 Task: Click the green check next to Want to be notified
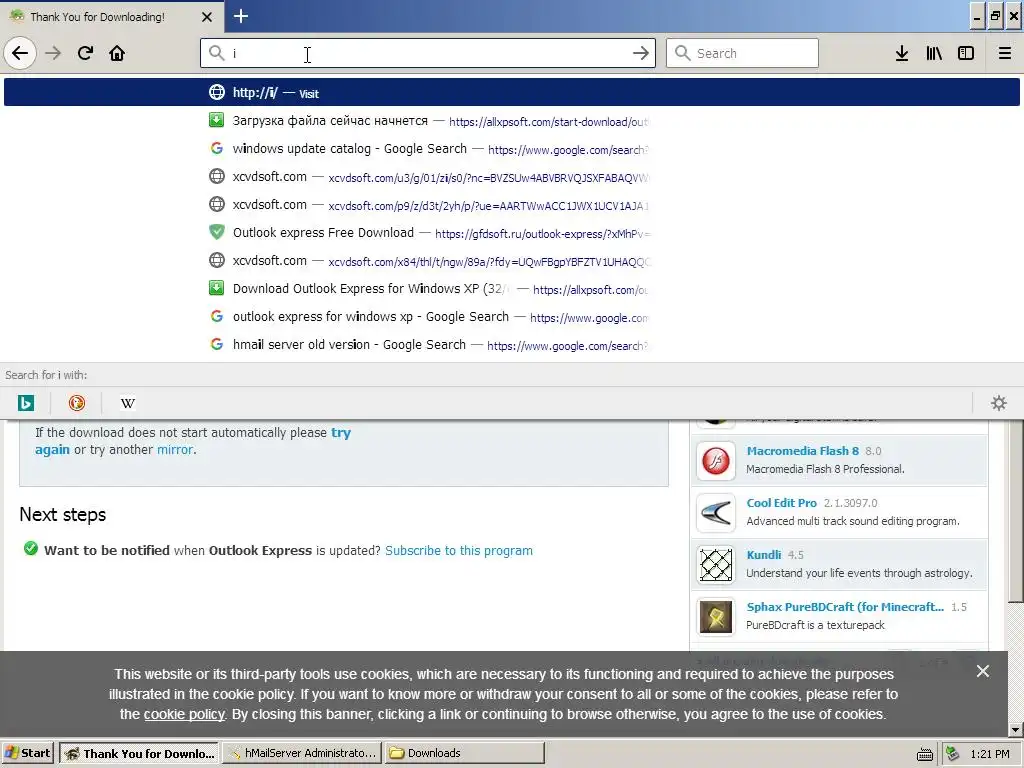coord(30,549)
